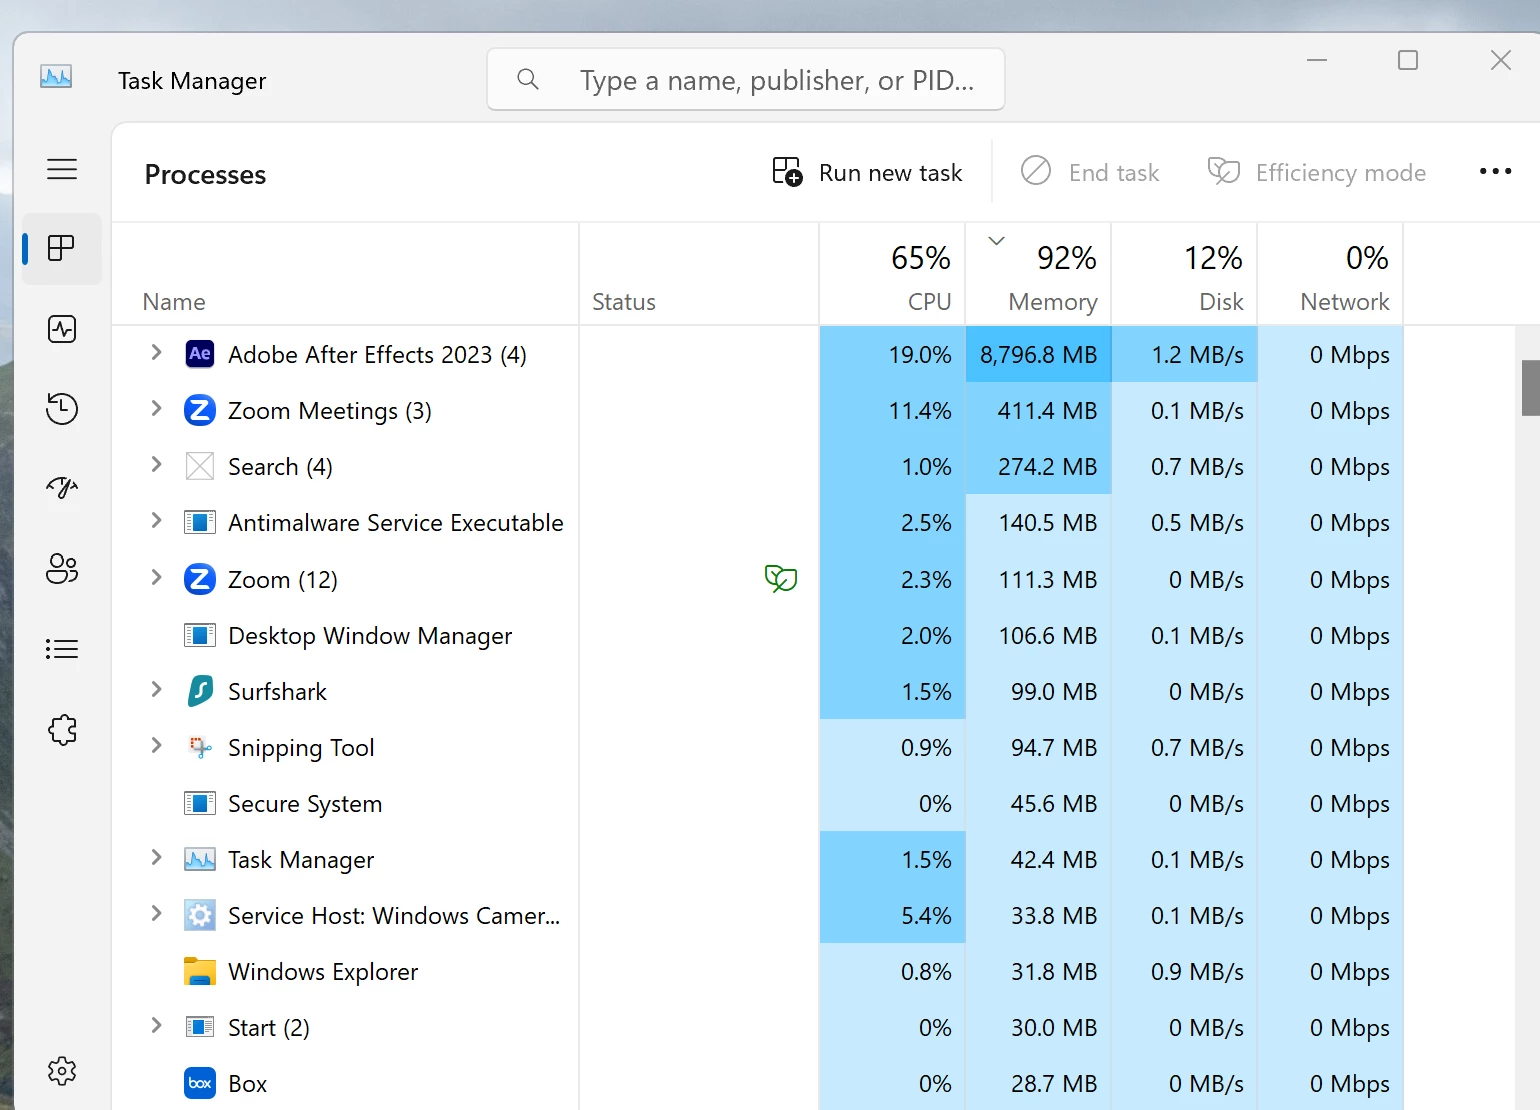Click the 28.7 MB memory value for Box
Screen dimensions: 1540x1110
(1054, 1084)
